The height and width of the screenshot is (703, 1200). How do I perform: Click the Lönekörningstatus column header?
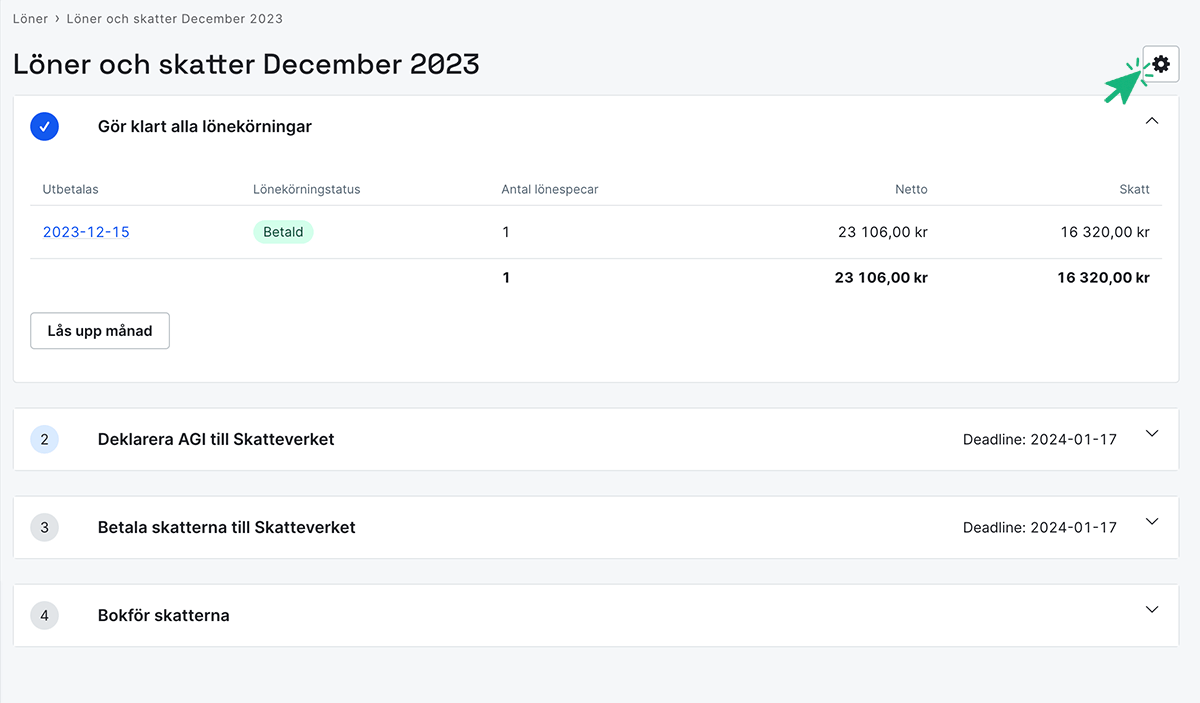coord(307,189)
